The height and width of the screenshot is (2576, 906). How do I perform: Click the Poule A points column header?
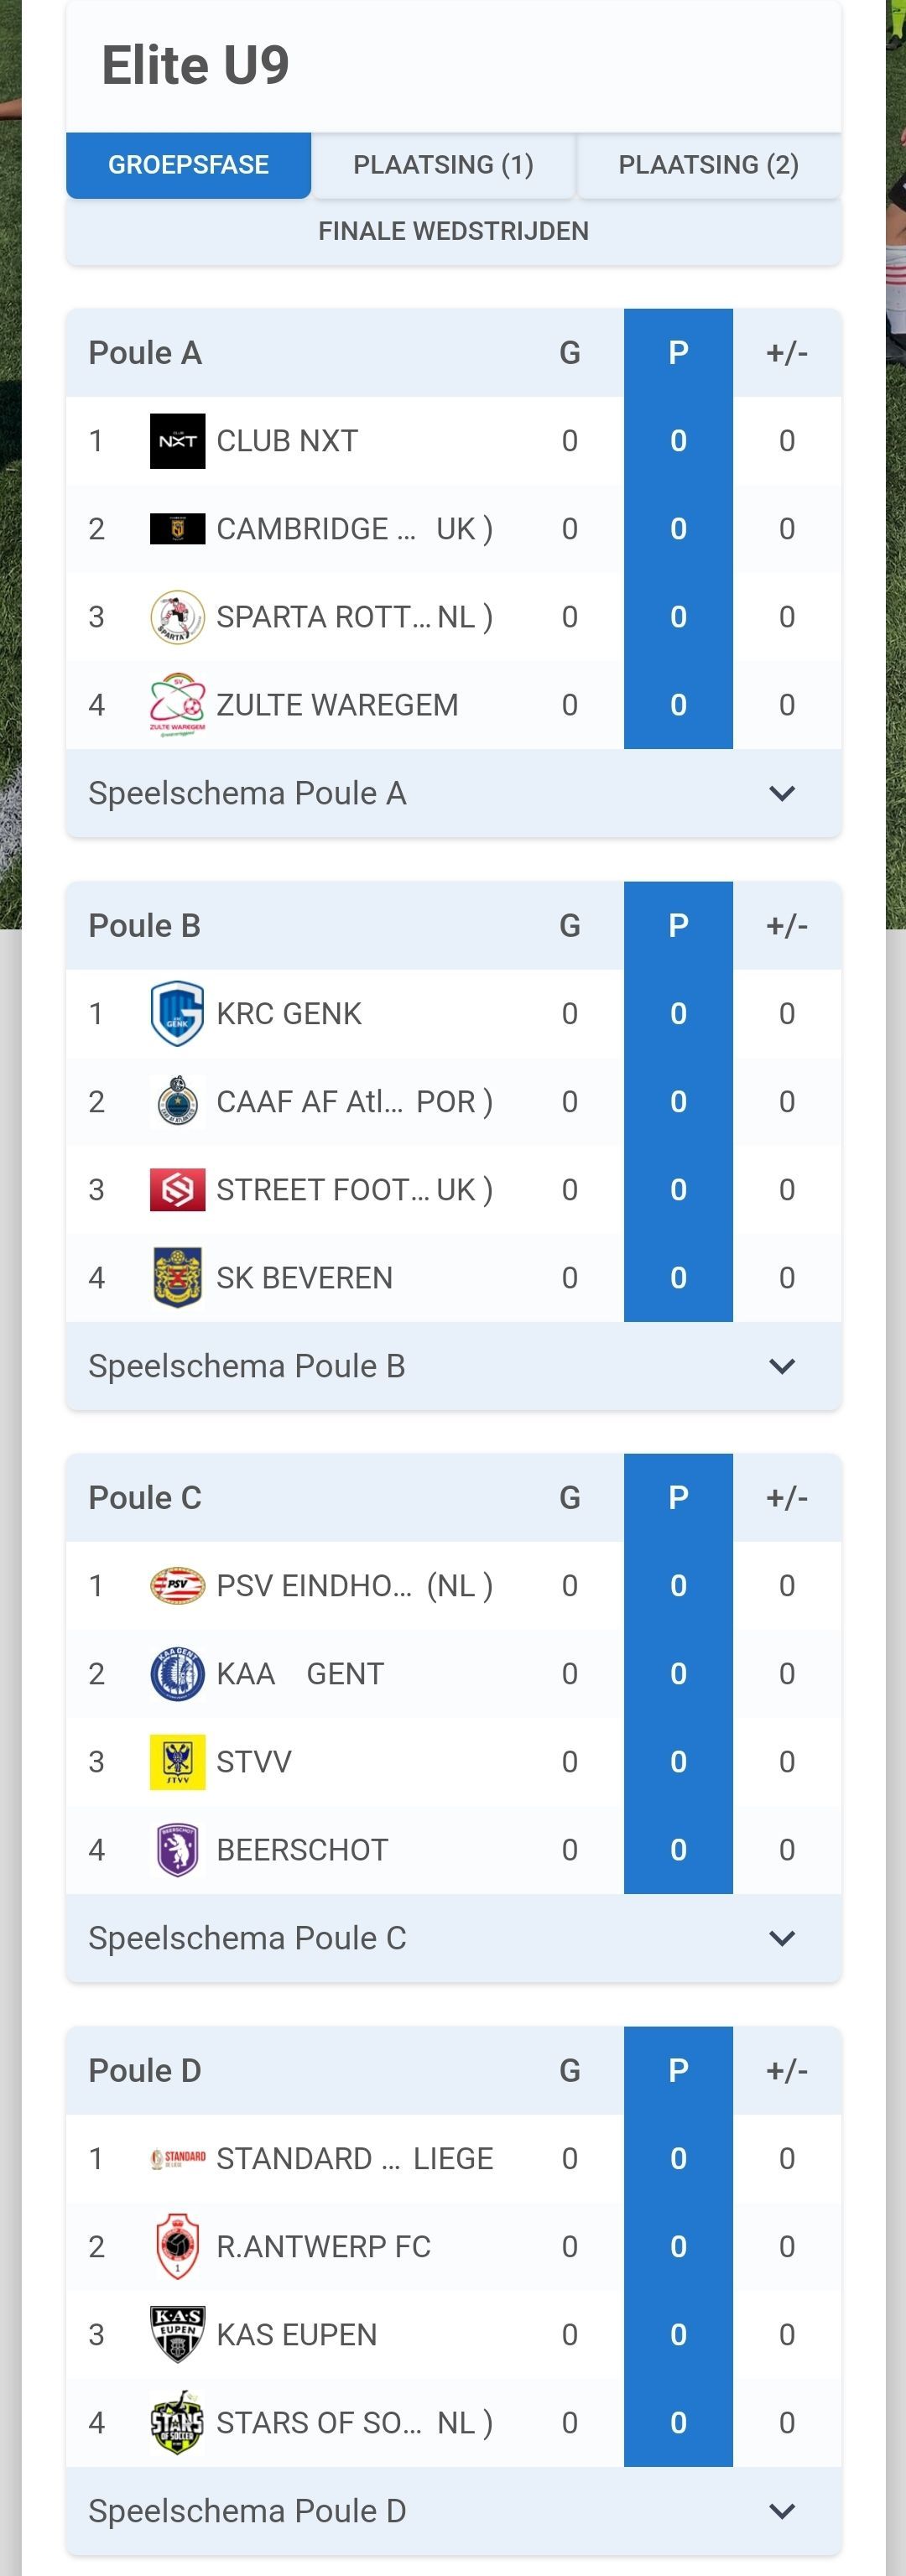[678, 353]
